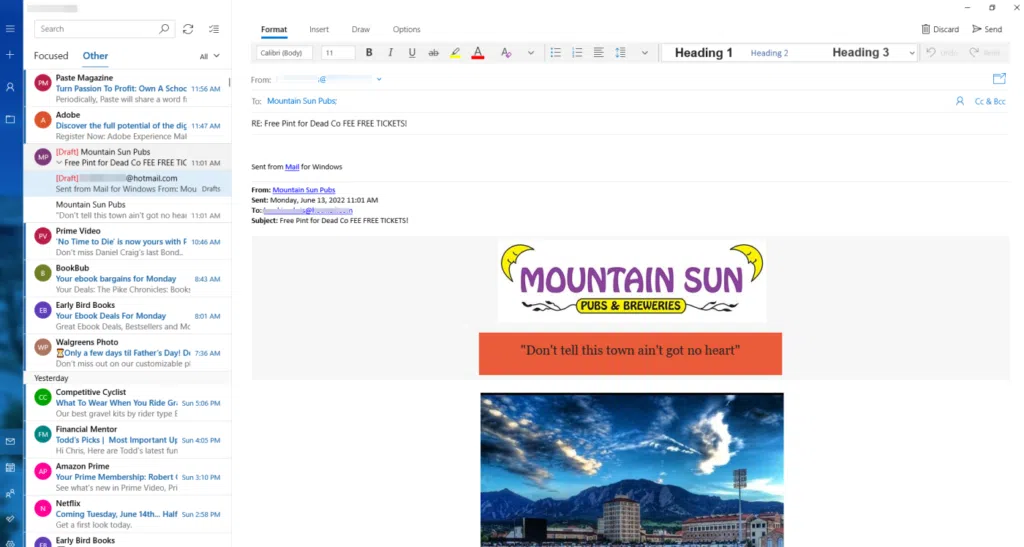Open the BookBub email
This screenshot has height=547, width=1024.
pyautogui.click(x=127, y=279)
